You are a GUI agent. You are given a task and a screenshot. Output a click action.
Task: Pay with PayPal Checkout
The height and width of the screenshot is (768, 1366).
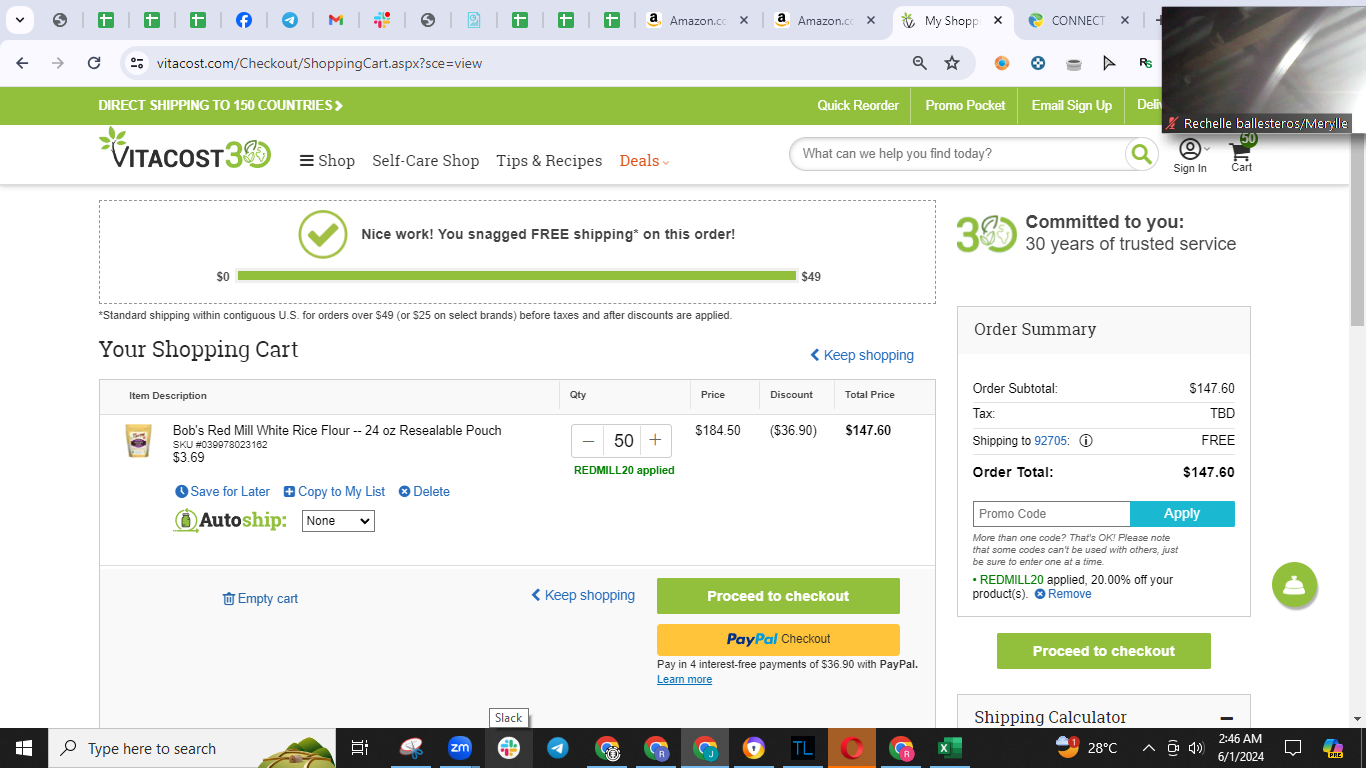[x=778, y=639]
